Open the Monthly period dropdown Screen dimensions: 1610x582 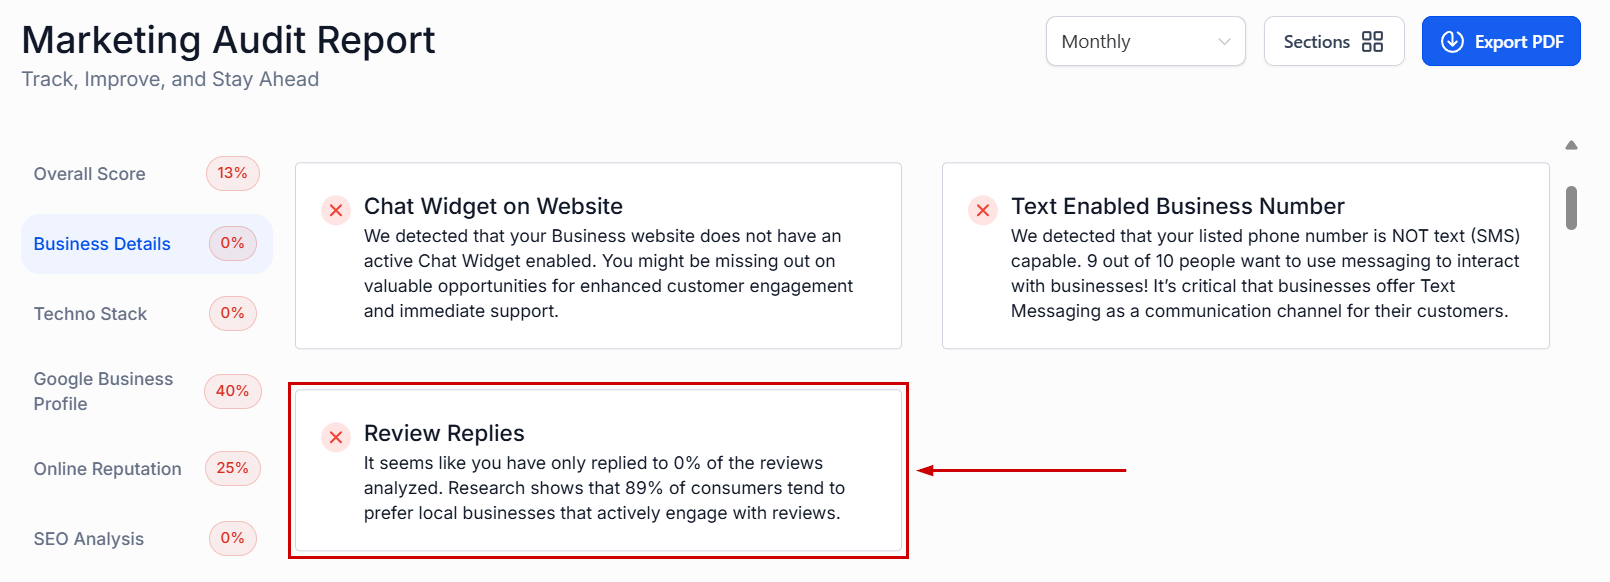coord(1145,42)
